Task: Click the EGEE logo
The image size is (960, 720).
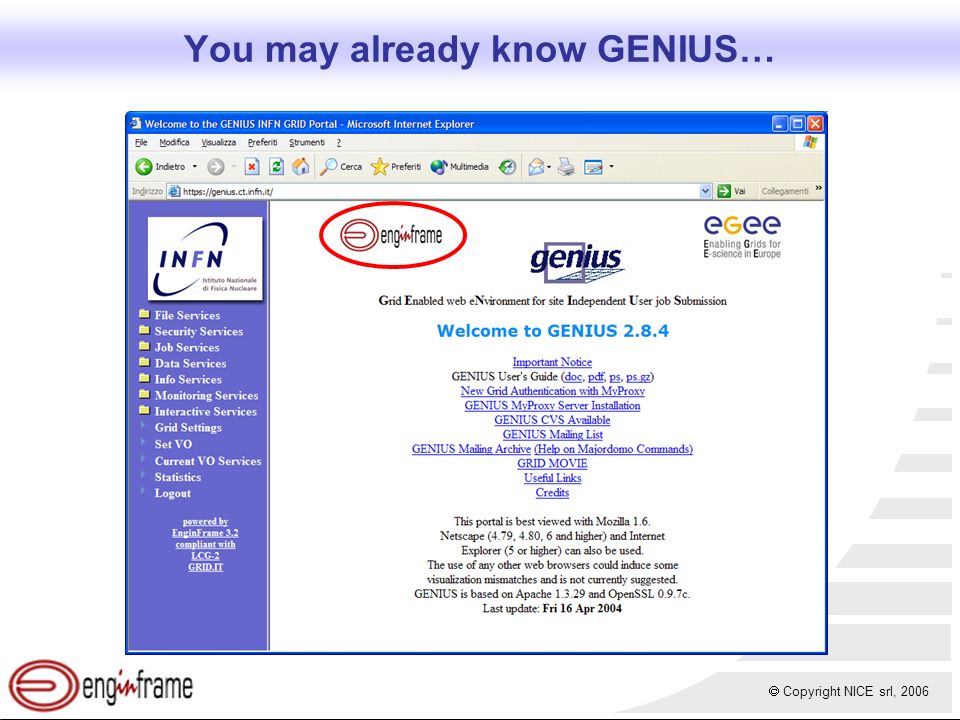Action: [x=742, y=237]
